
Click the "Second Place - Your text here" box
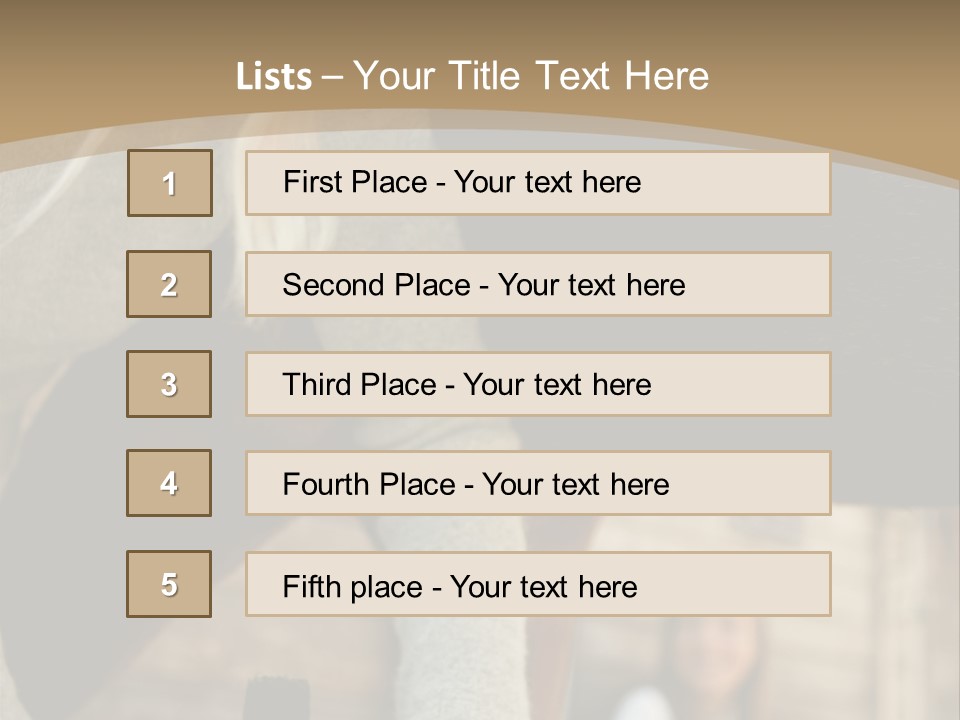[538, 284]
